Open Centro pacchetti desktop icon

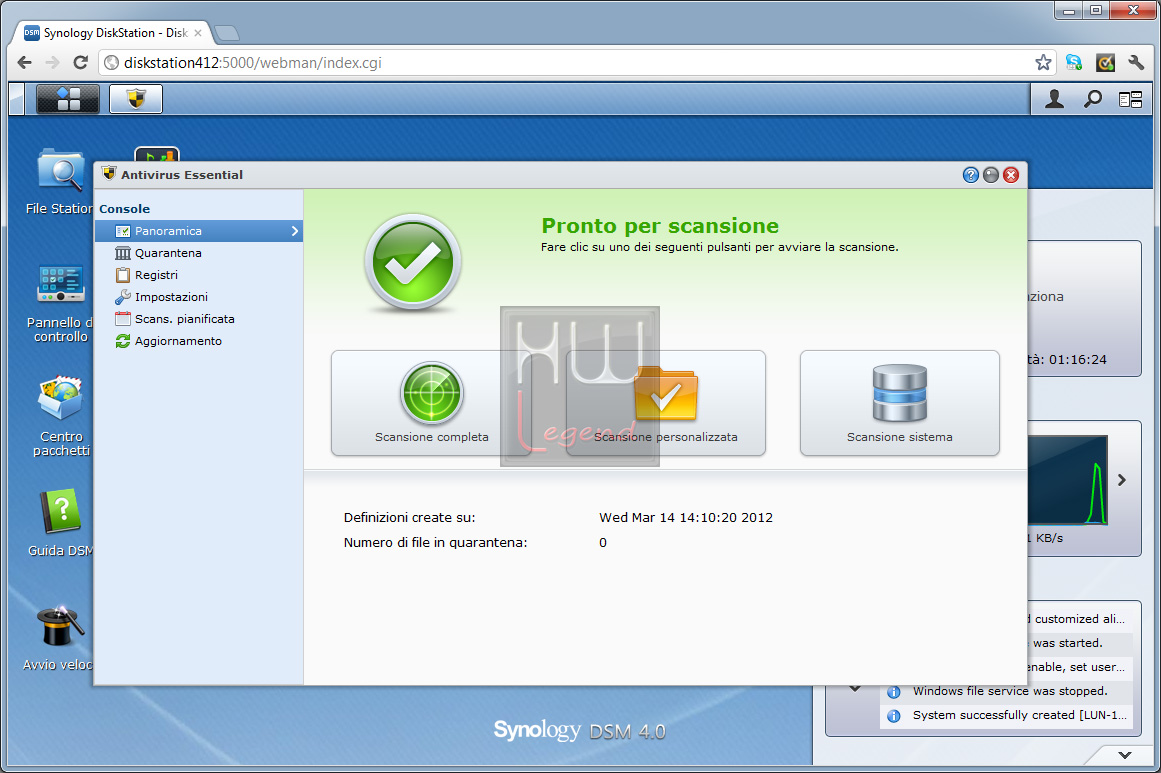61,417
